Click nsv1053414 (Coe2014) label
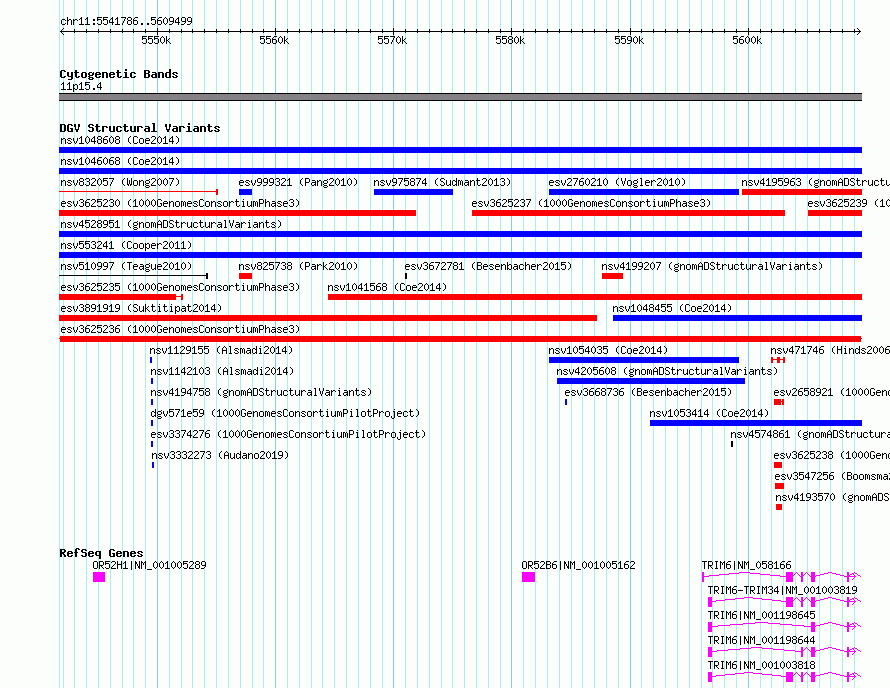890x688 pixels. click(x=710, y=413)
